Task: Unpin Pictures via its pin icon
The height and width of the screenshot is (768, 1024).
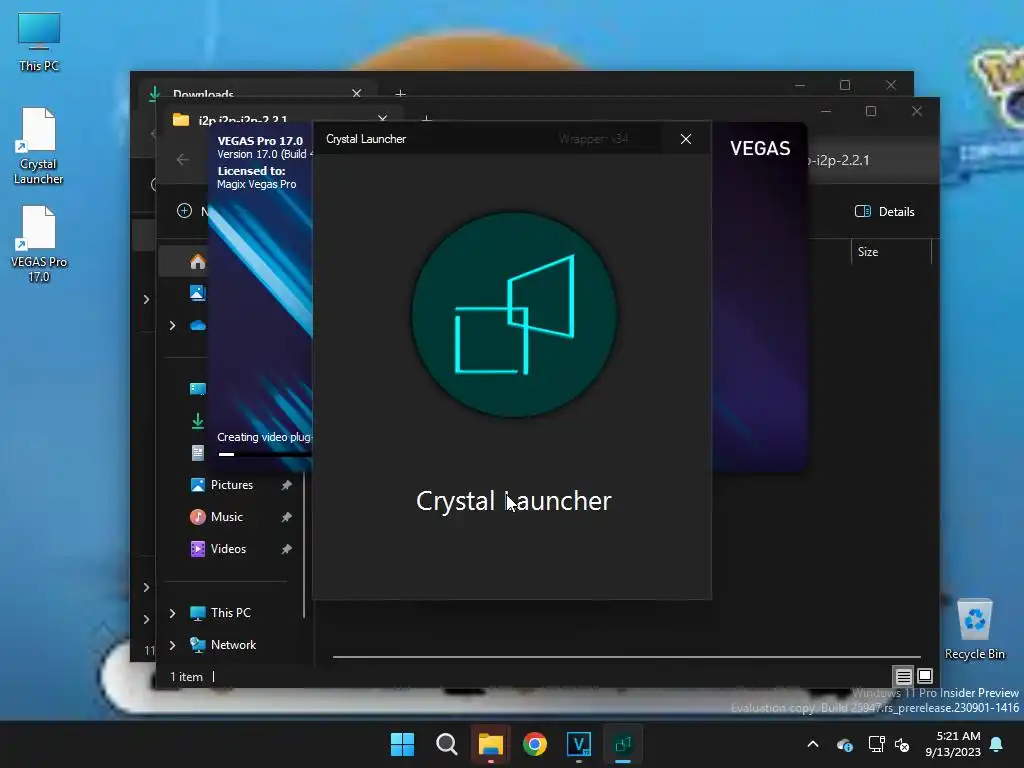Action: point(286,485)
